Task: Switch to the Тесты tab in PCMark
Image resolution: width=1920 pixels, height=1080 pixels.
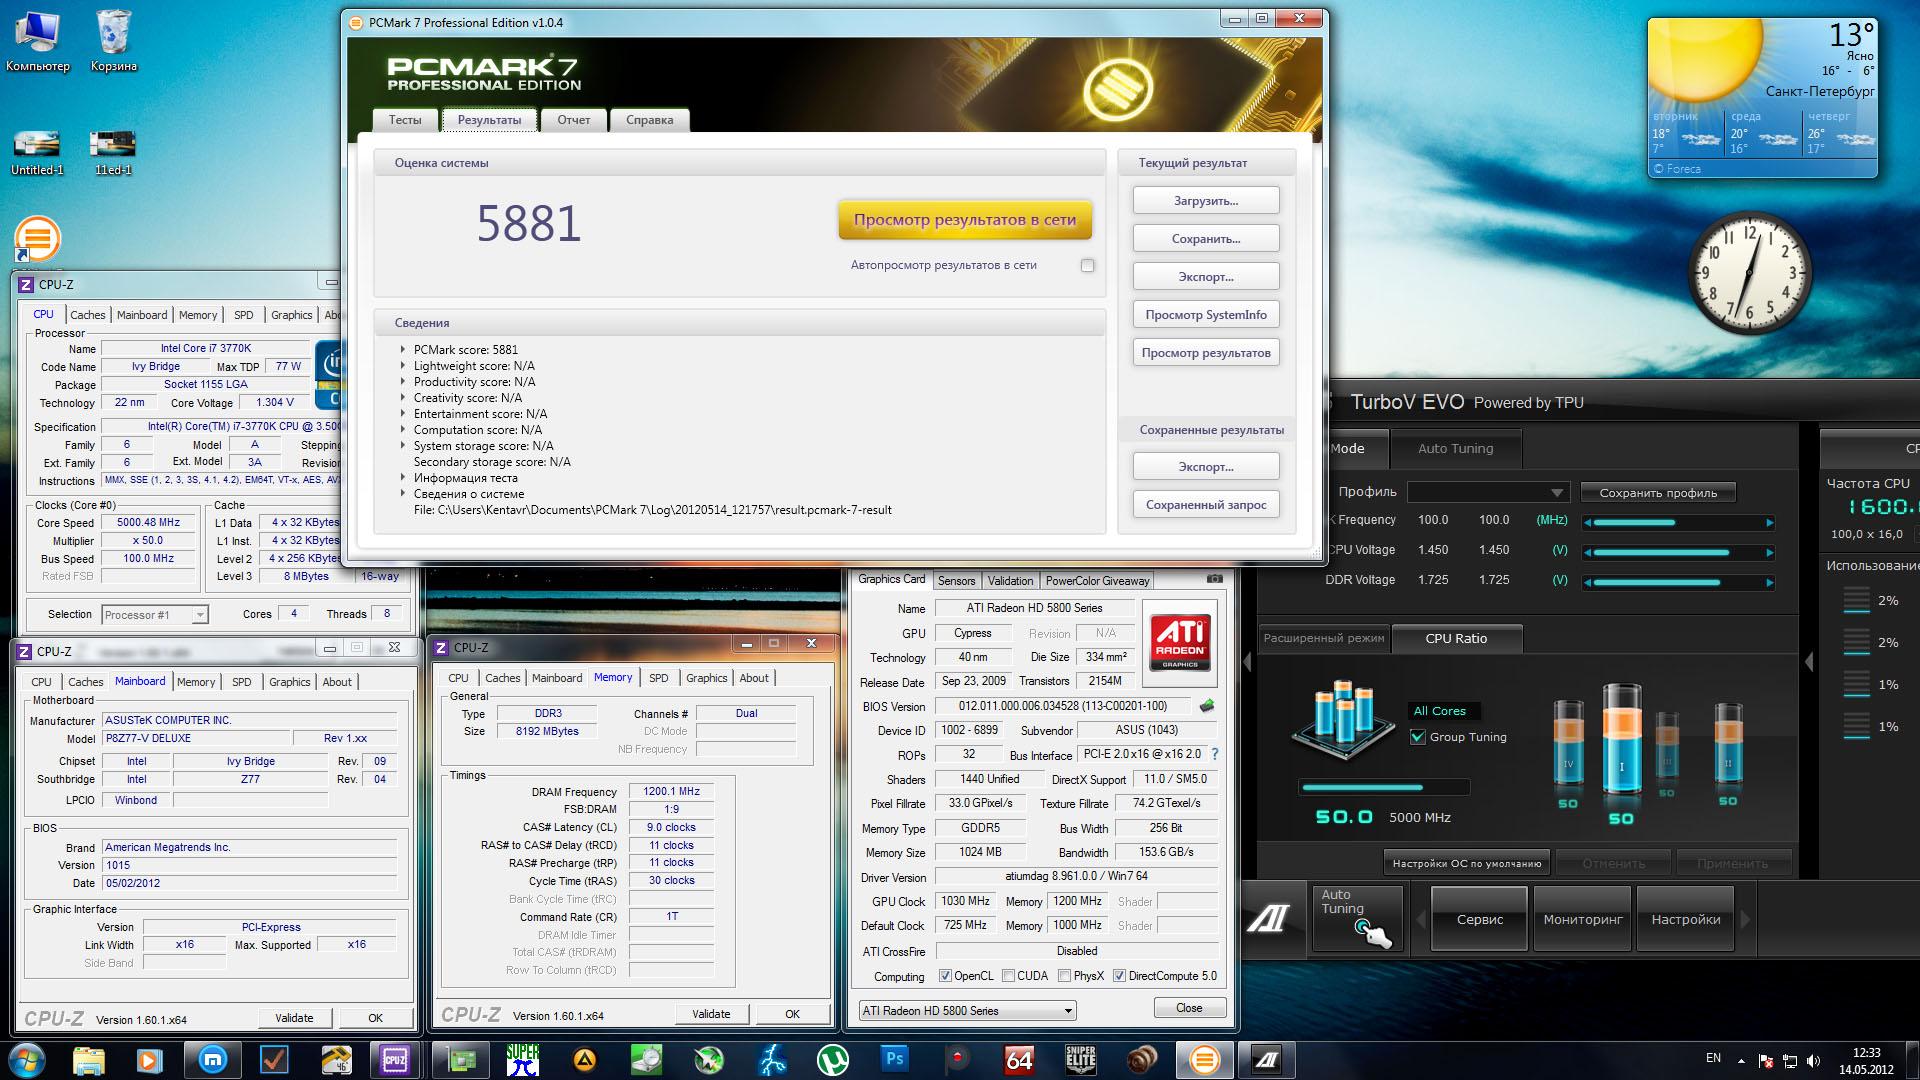Action: point(405,120)
